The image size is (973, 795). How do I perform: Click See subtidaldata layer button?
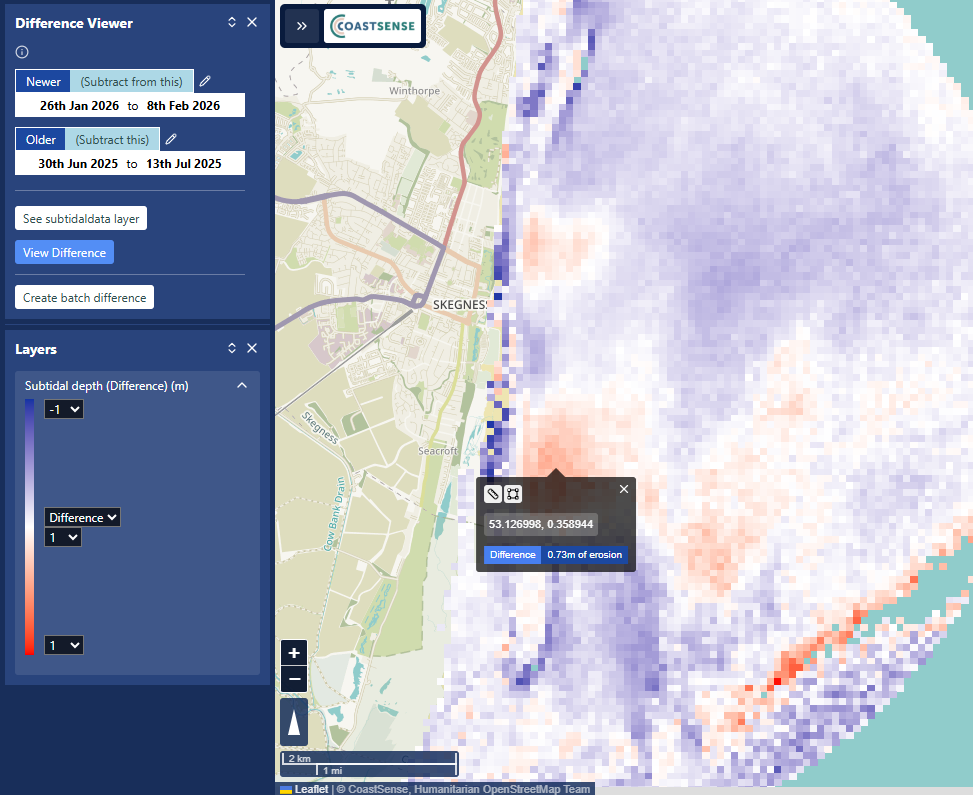pyautogui.click(x=81, y=218)
